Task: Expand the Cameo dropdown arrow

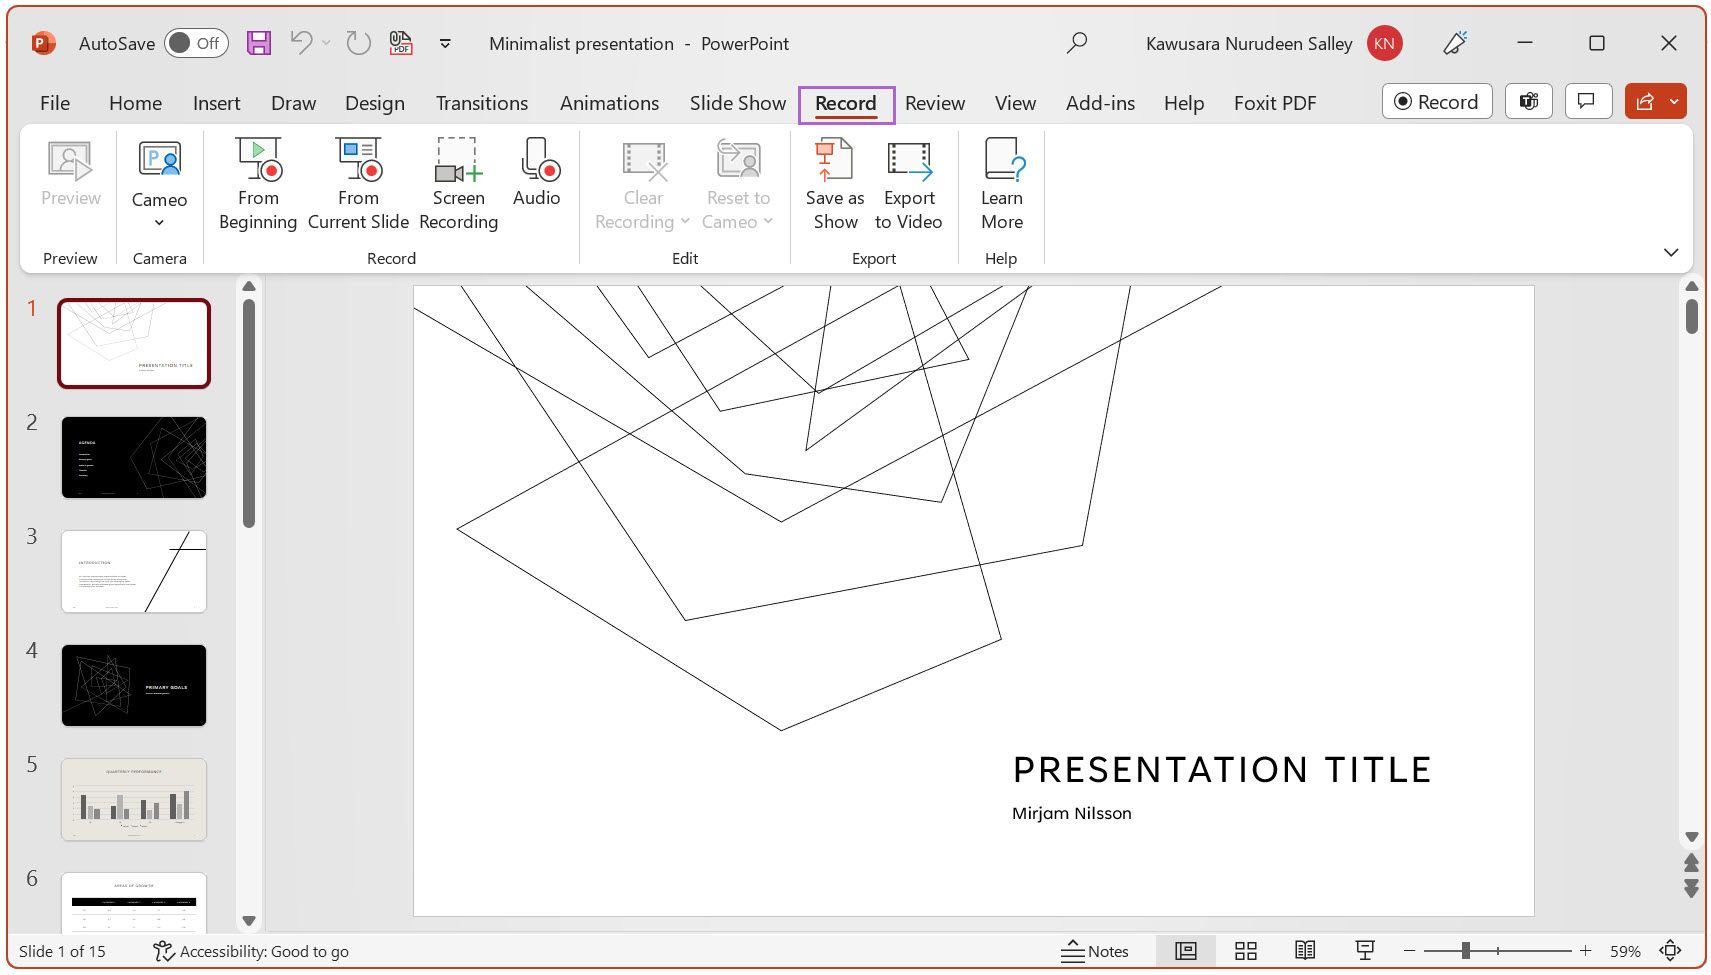Action: click(x=158, y=222)
